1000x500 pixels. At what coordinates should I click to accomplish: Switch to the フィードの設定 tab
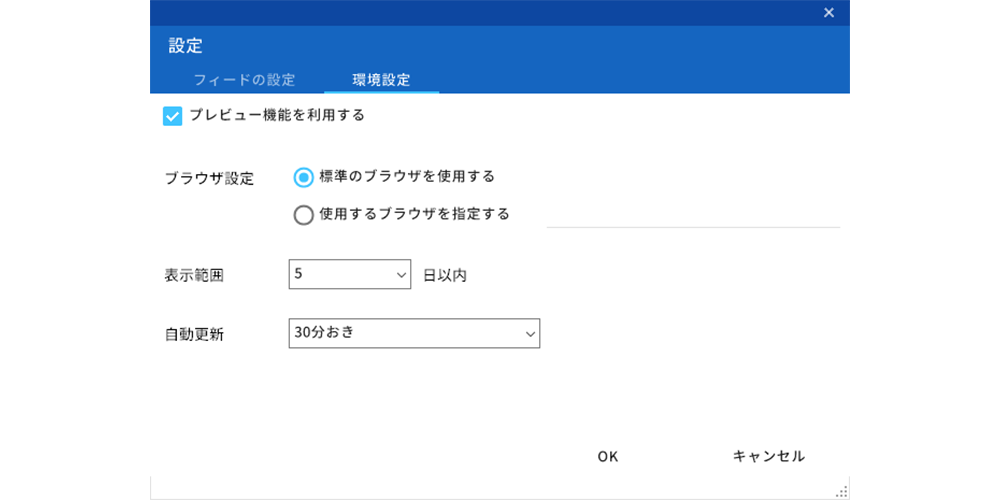244,80
